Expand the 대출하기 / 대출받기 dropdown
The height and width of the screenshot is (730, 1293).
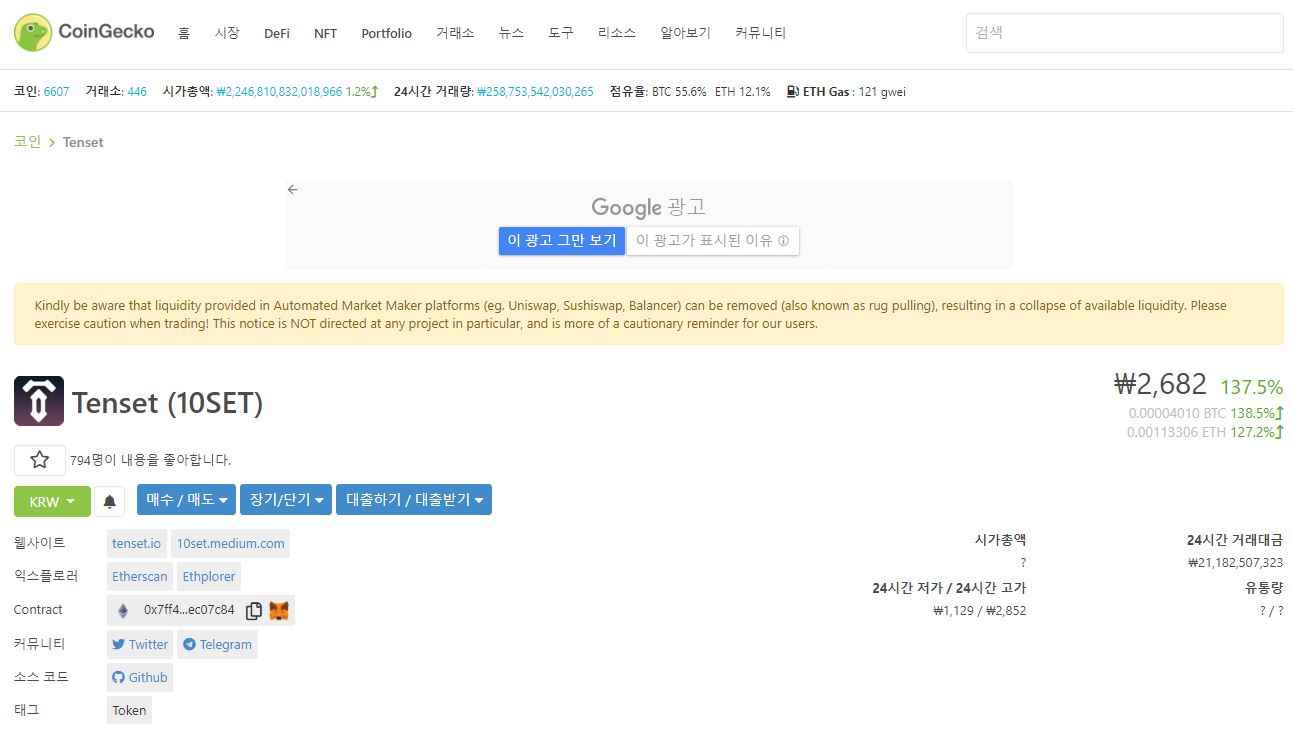[x=414, y=500]
